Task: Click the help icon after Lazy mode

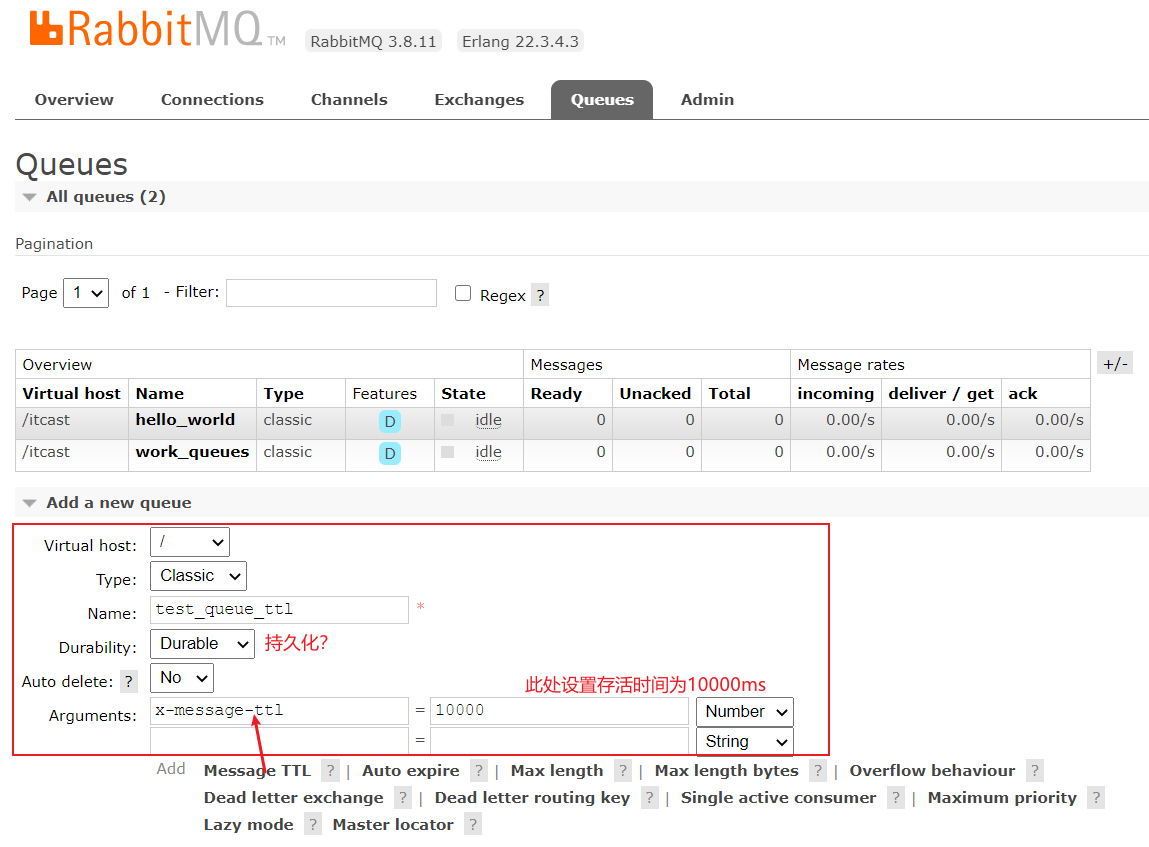Action: 313,825
